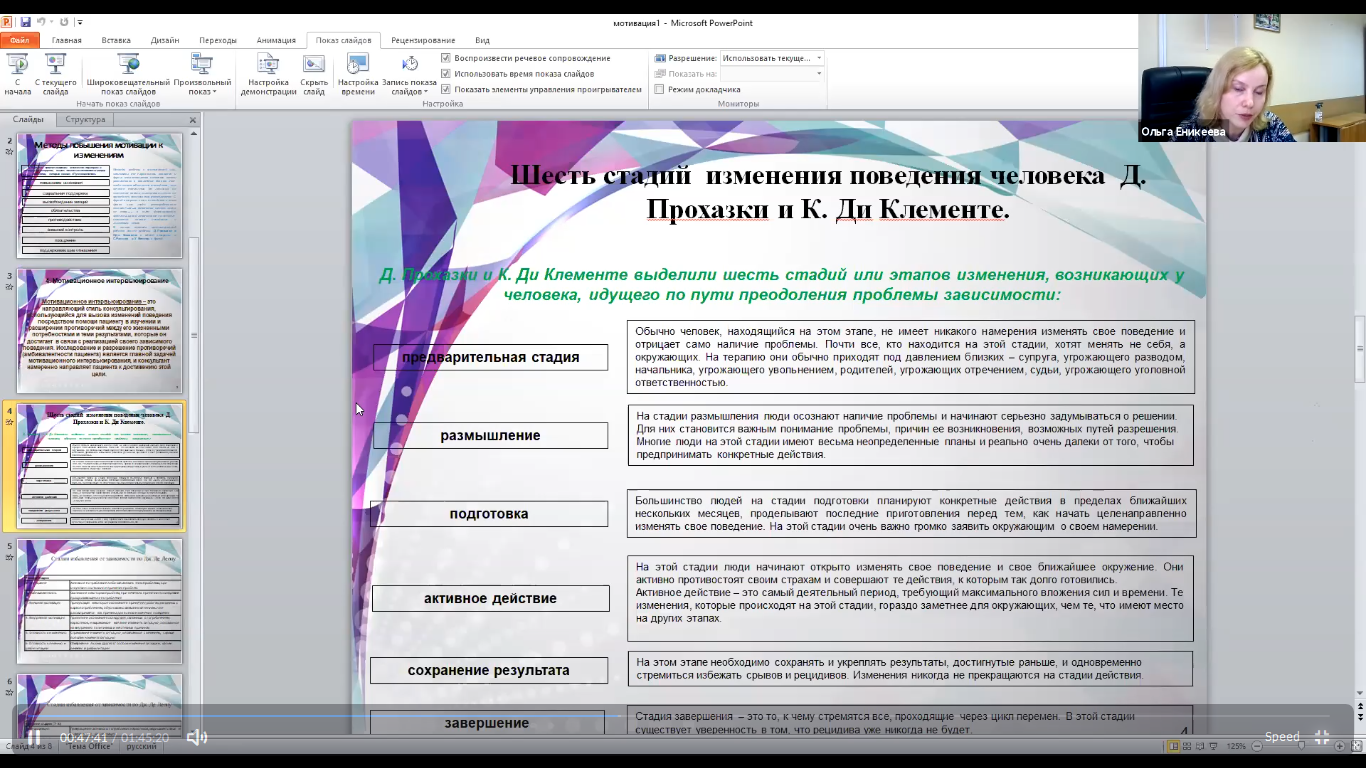Select slide 4 thumbnail Шесть стадий
Image resolution: width=1366 pixels, height=768 pixels.
click(100, 467)
